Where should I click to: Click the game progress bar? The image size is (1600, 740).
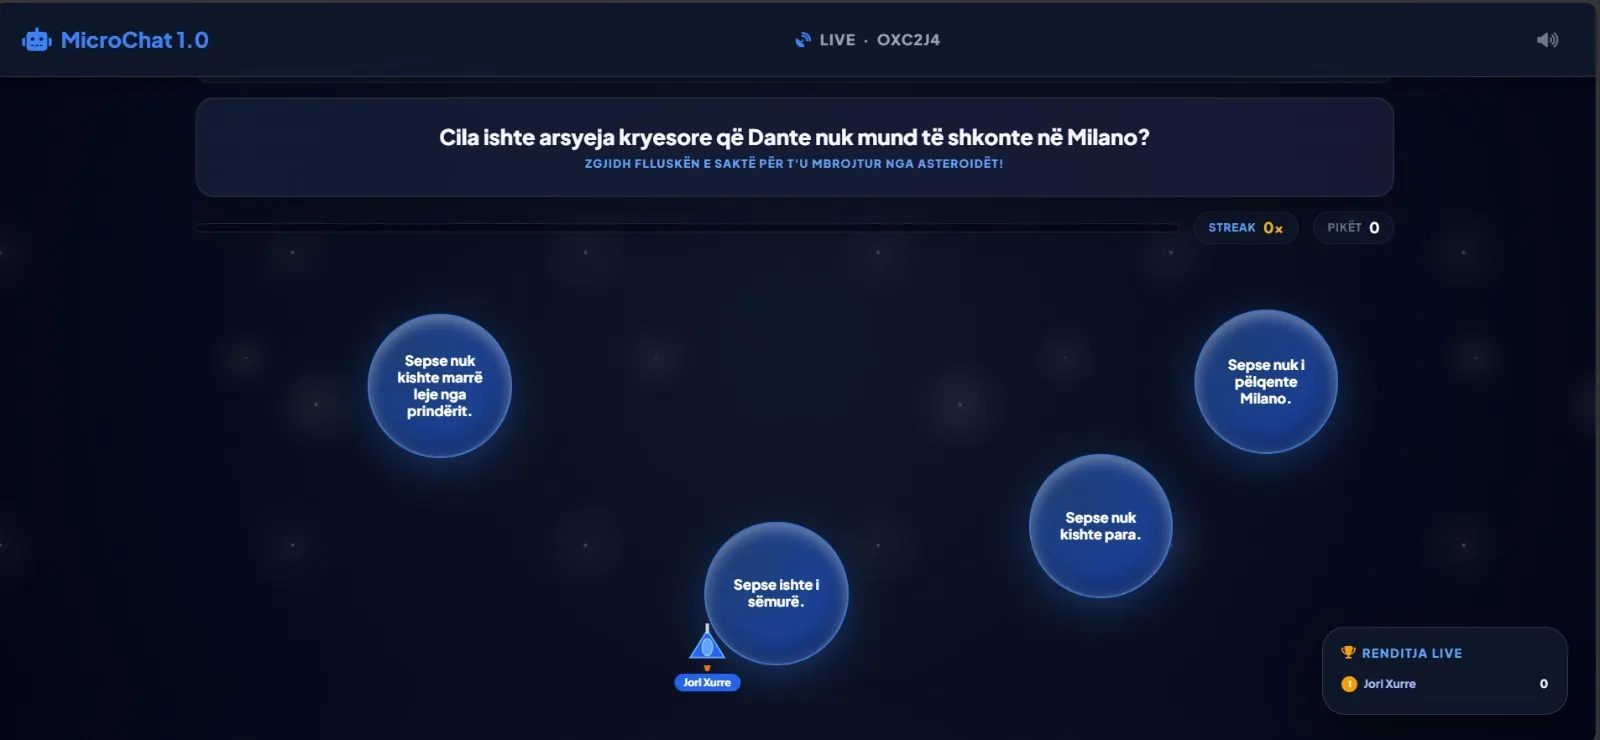pyautogui.click(x=688, y=228)
